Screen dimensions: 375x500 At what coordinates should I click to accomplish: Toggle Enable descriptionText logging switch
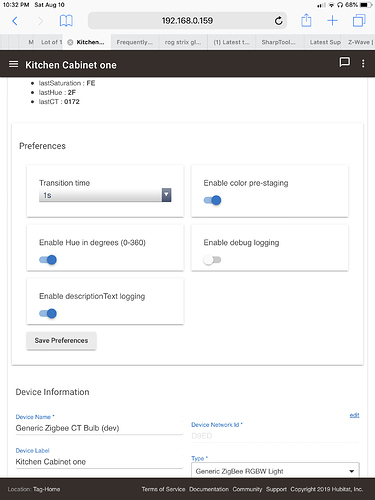pos(48,313)
